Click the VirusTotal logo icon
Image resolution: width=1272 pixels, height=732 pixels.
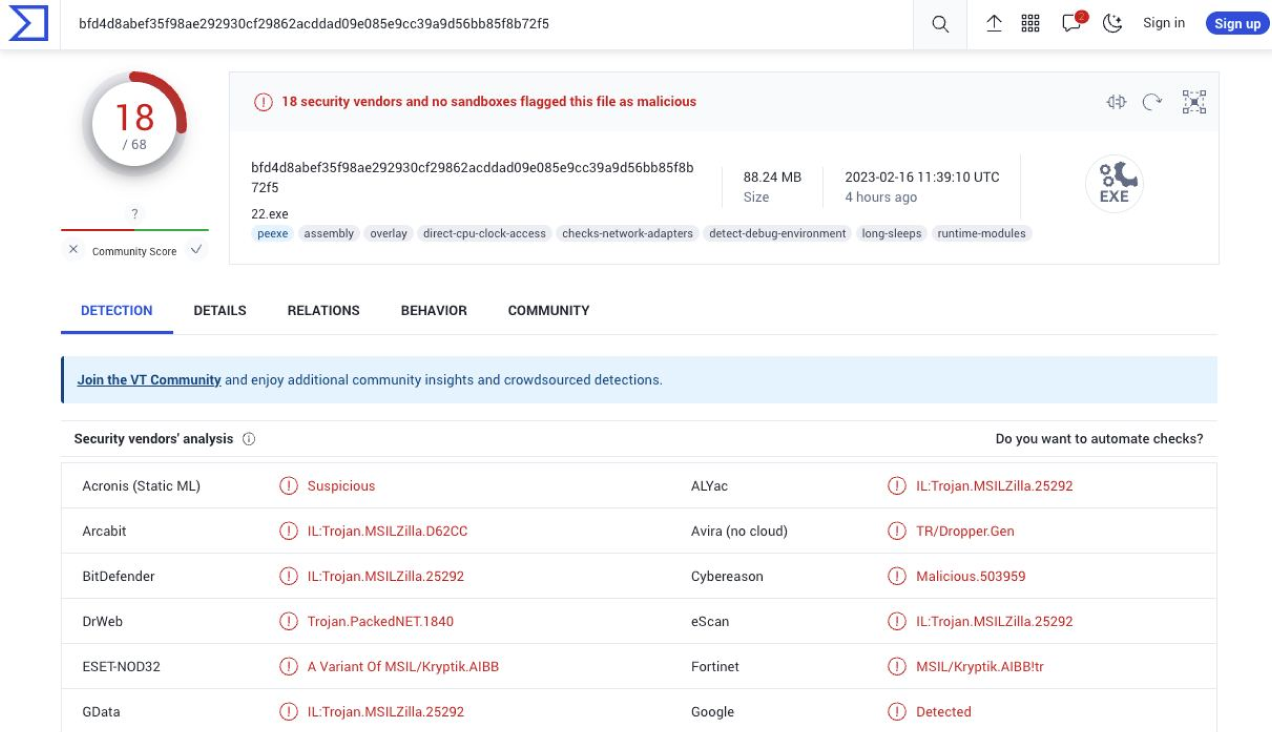coord(28,24)
